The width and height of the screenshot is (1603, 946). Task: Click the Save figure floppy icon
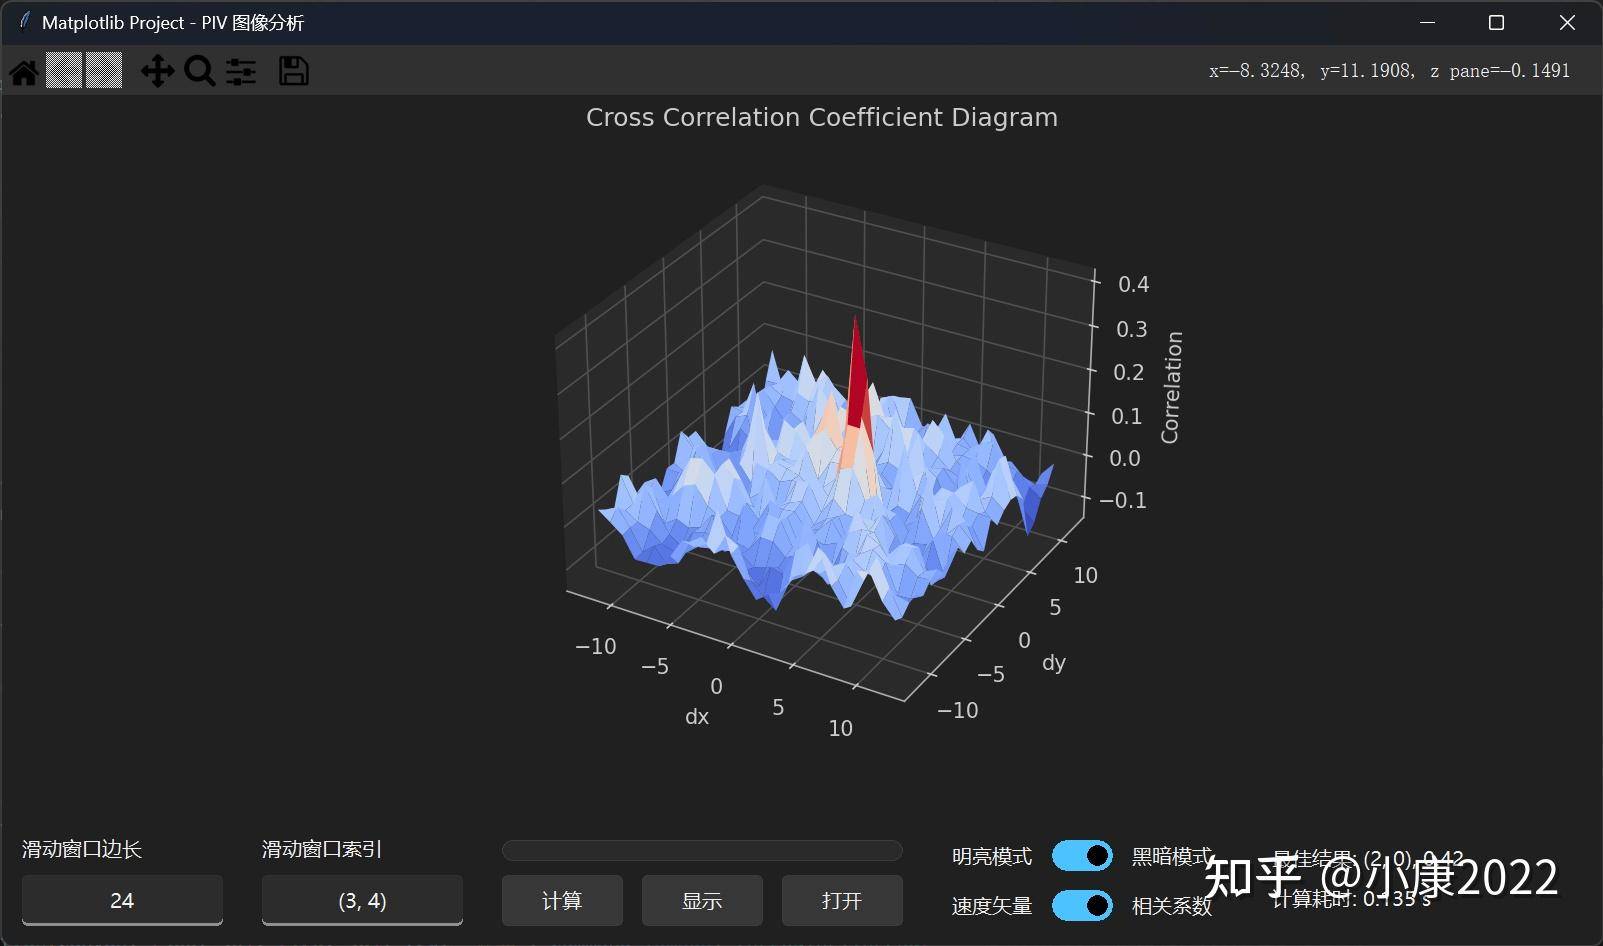(x=293, y=71)
